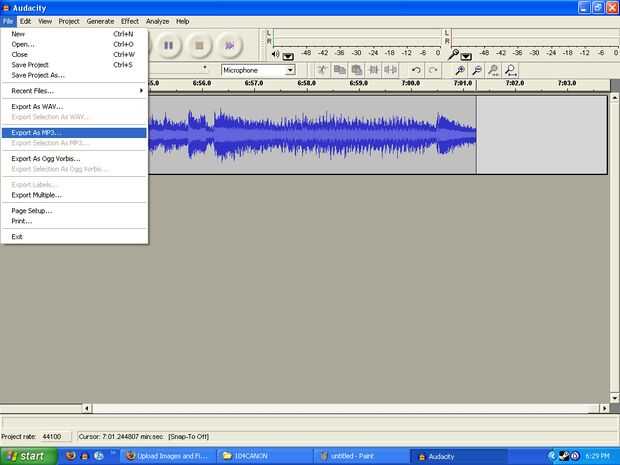This screenshot has height=465, width=620.
Task: Click the Zoom In magnifier icon
Action: (x=459, y=70)
